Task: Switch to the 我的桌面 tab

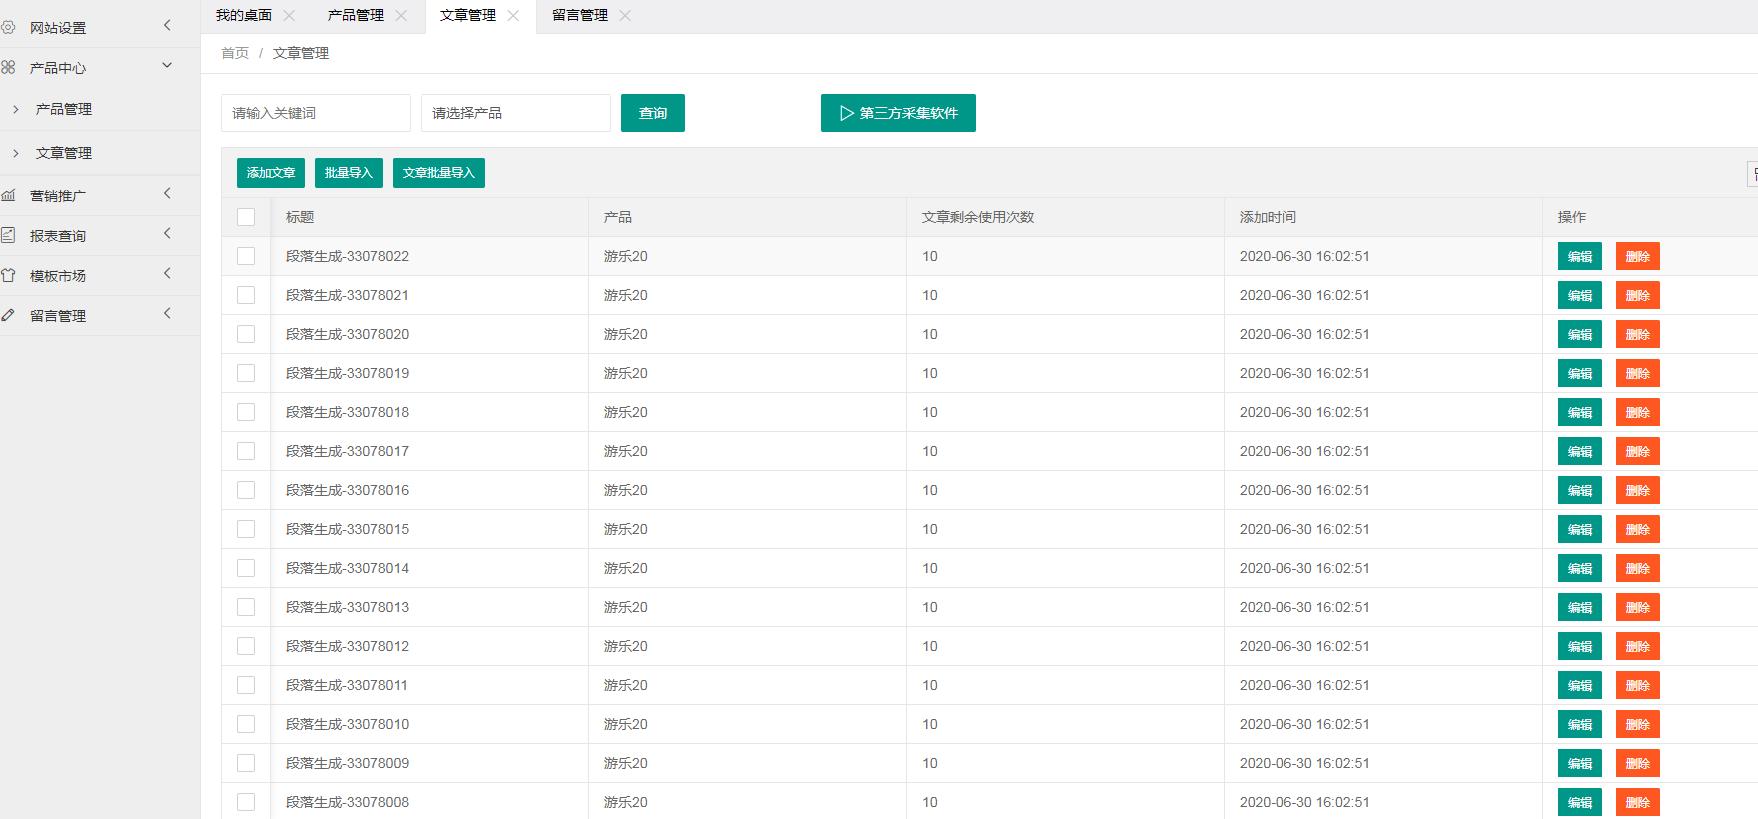Action: (244, 15)
